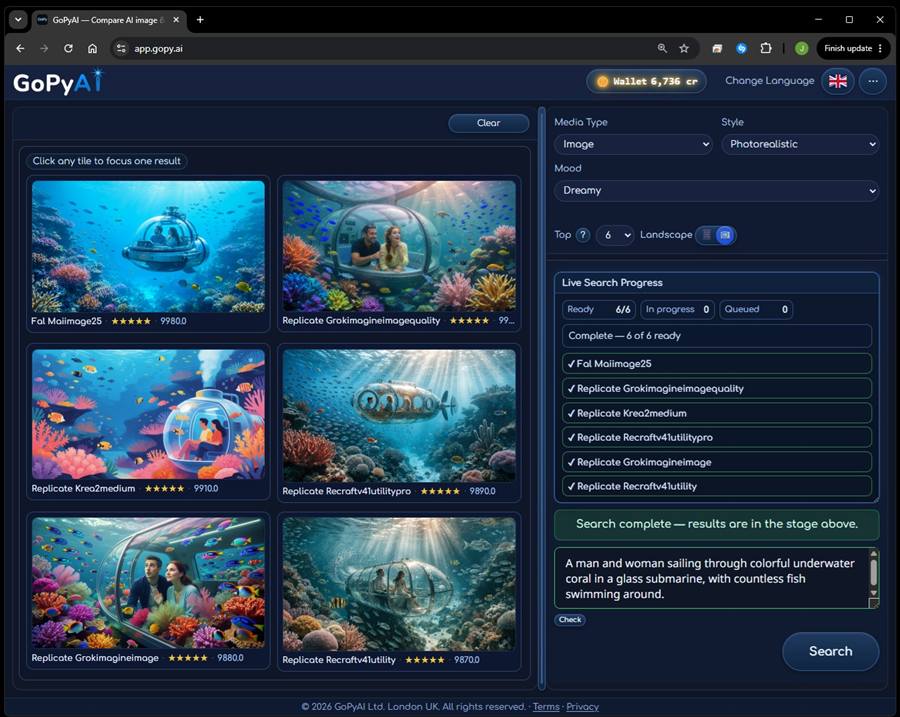Toggle the Landscape orientation switch

coord(716,235)
